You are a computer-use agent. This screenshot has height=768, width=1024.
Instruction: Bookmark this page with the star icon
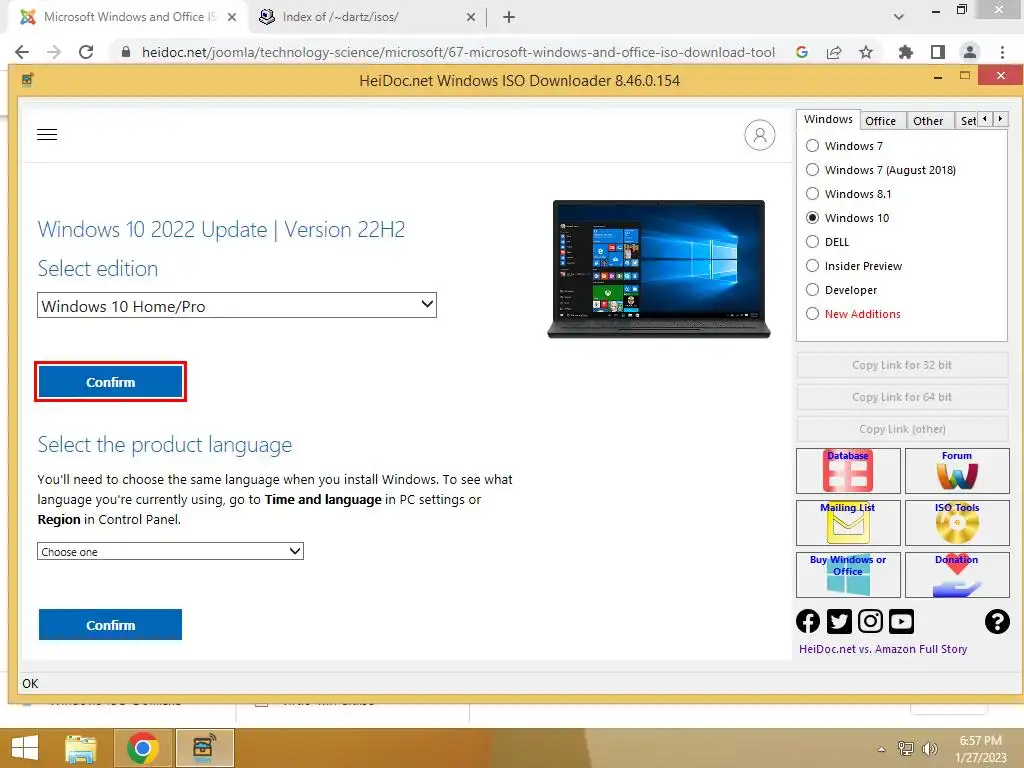(x=866, y=52)
